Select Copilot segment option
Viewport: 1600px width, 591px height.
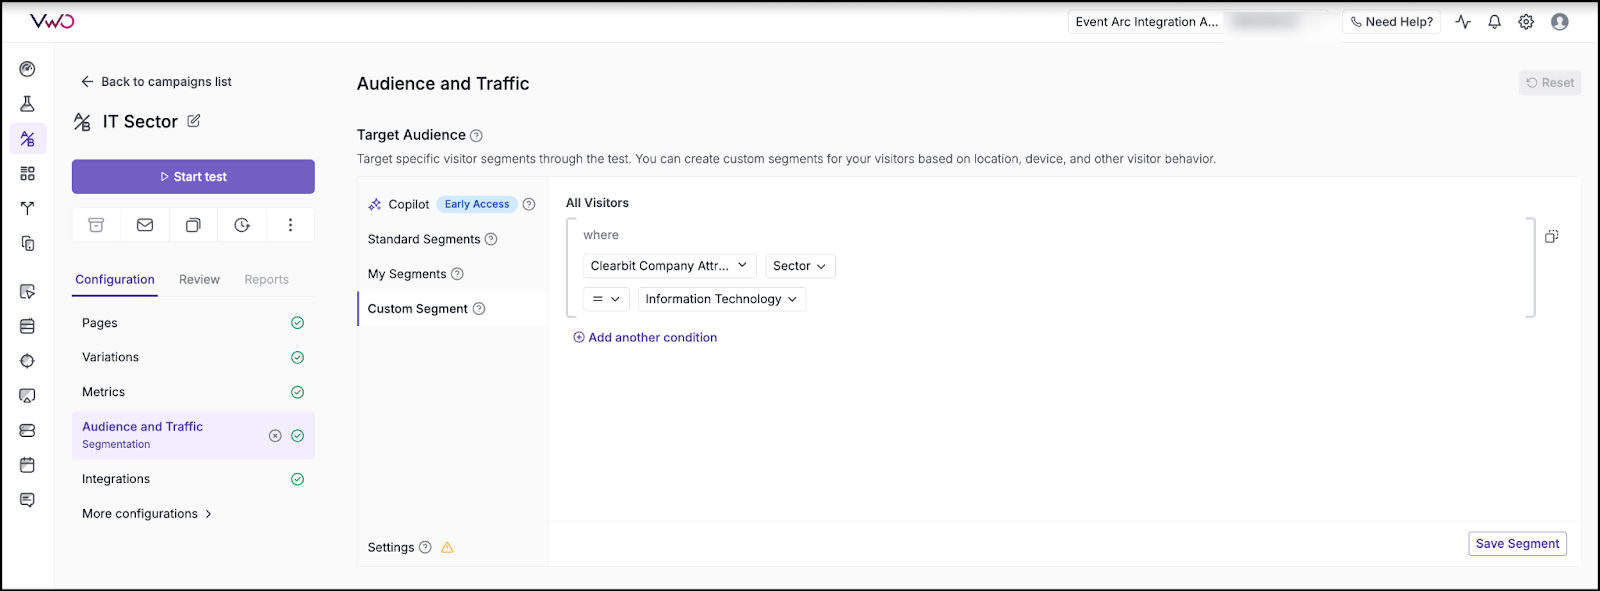point(409,204)
